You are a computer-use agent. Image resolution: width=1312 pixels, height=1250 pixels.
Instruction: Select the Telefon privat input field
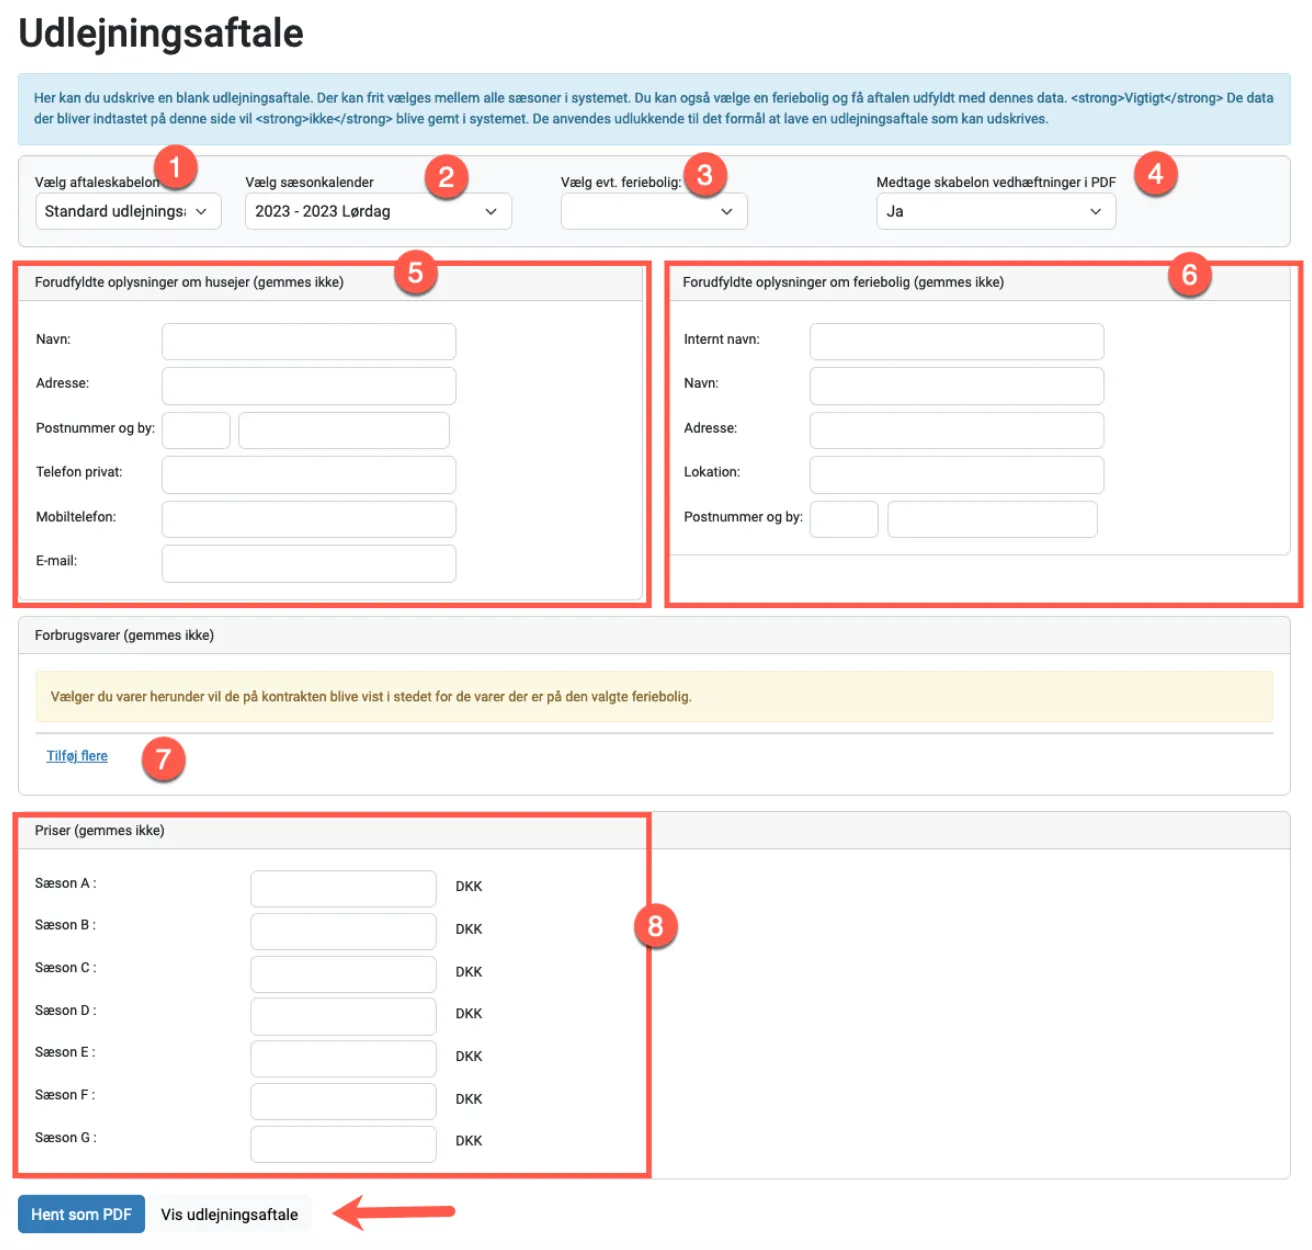tap(308, 474)
